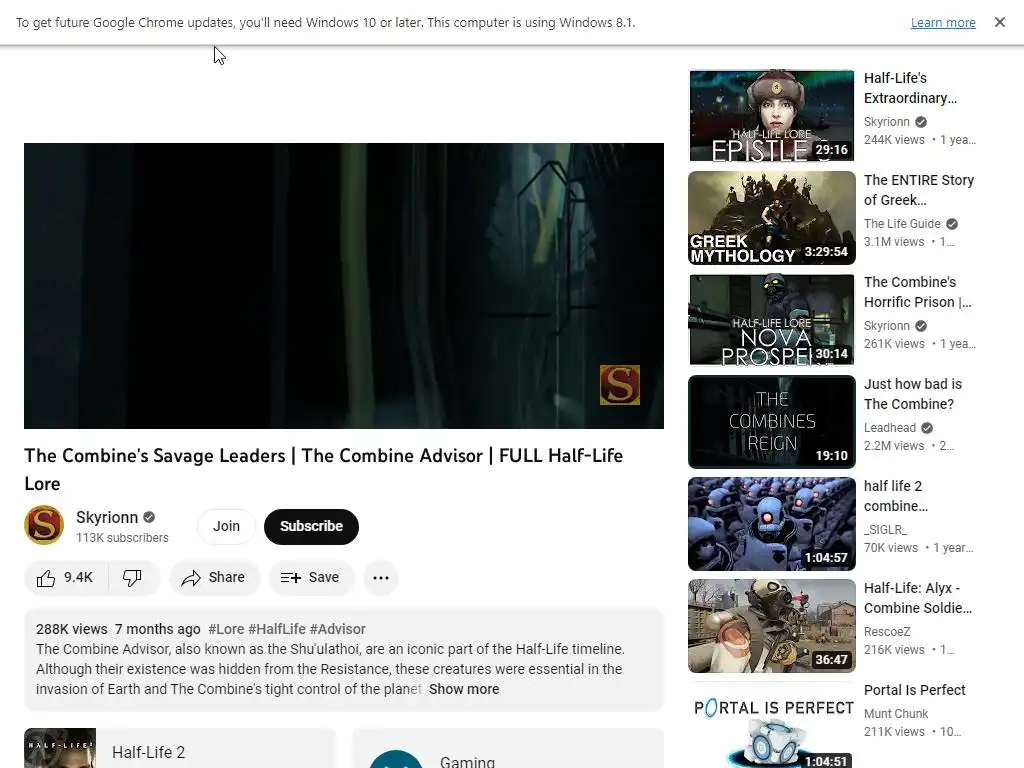
Task: Open the Half-Life 2 game card
Action: pos(180,748)
